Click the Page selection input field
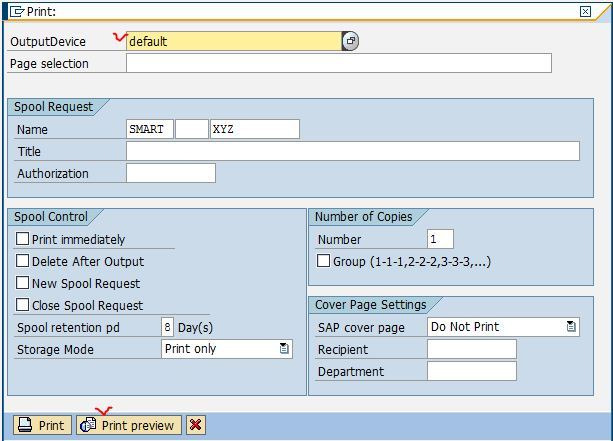613x441 pixels. coord(339,63)
